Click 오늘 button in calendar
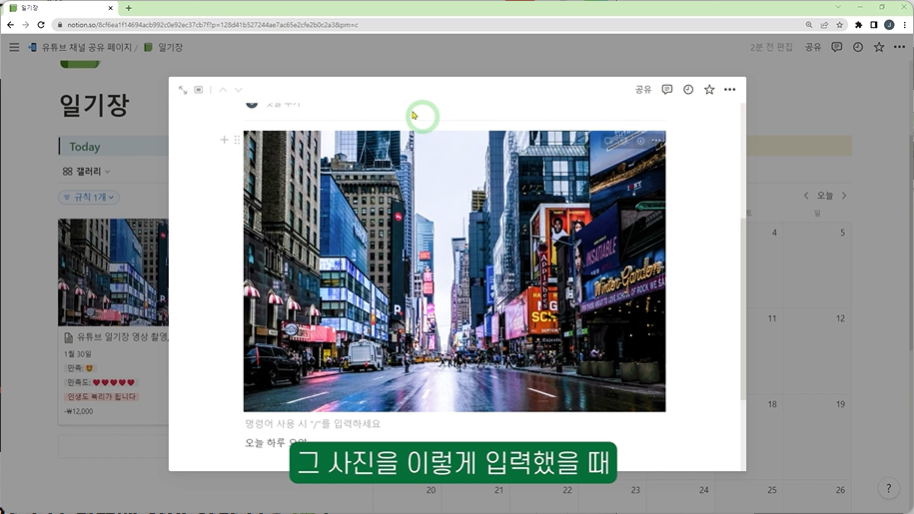Viewport: 914px width, 514px height. click(825, 196)
